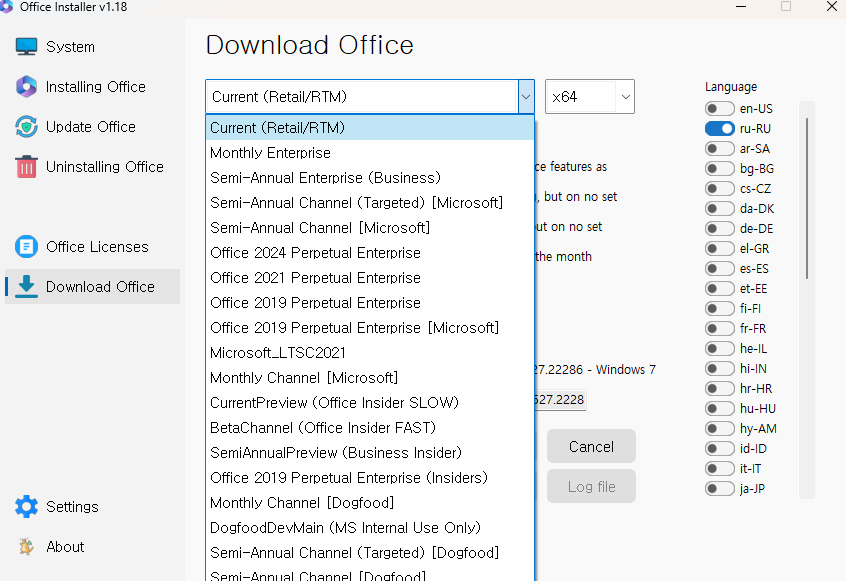Choose SemiAnnualPreview (Business Insider)
The height and width of the screenshot is (581, 846).
(370, 452)
